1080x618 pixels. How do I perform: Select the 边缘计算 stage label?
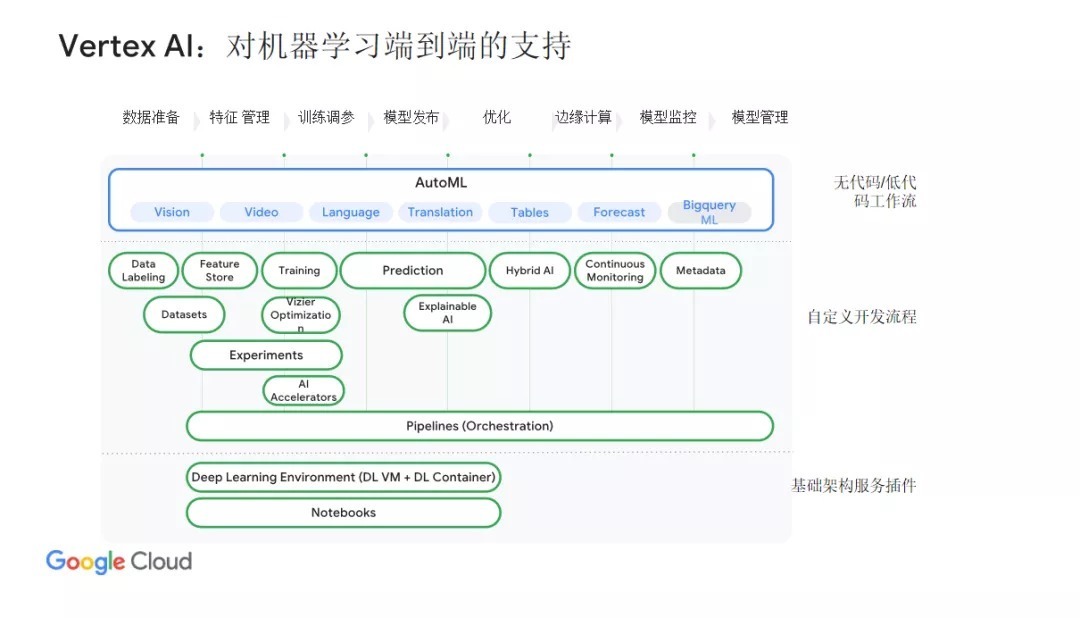pyautogui.click(x=583, y=117)
